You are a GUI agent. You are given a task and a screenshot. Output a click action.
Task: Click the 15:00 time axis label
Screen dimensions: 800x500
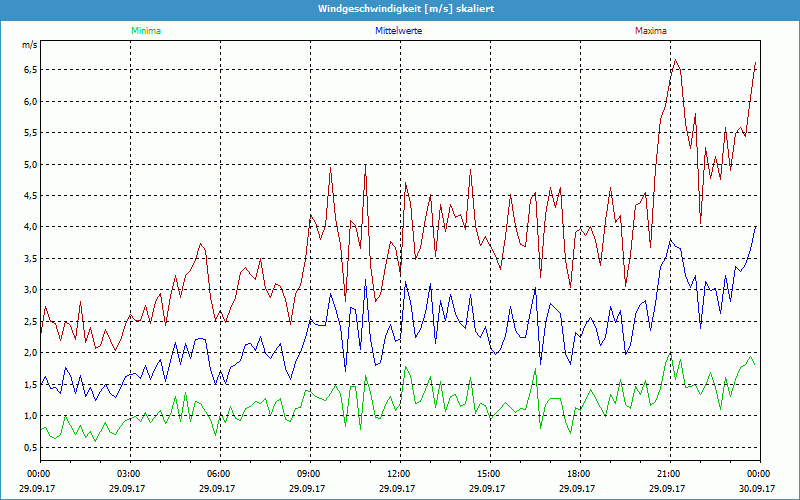[x=490, y=474]
